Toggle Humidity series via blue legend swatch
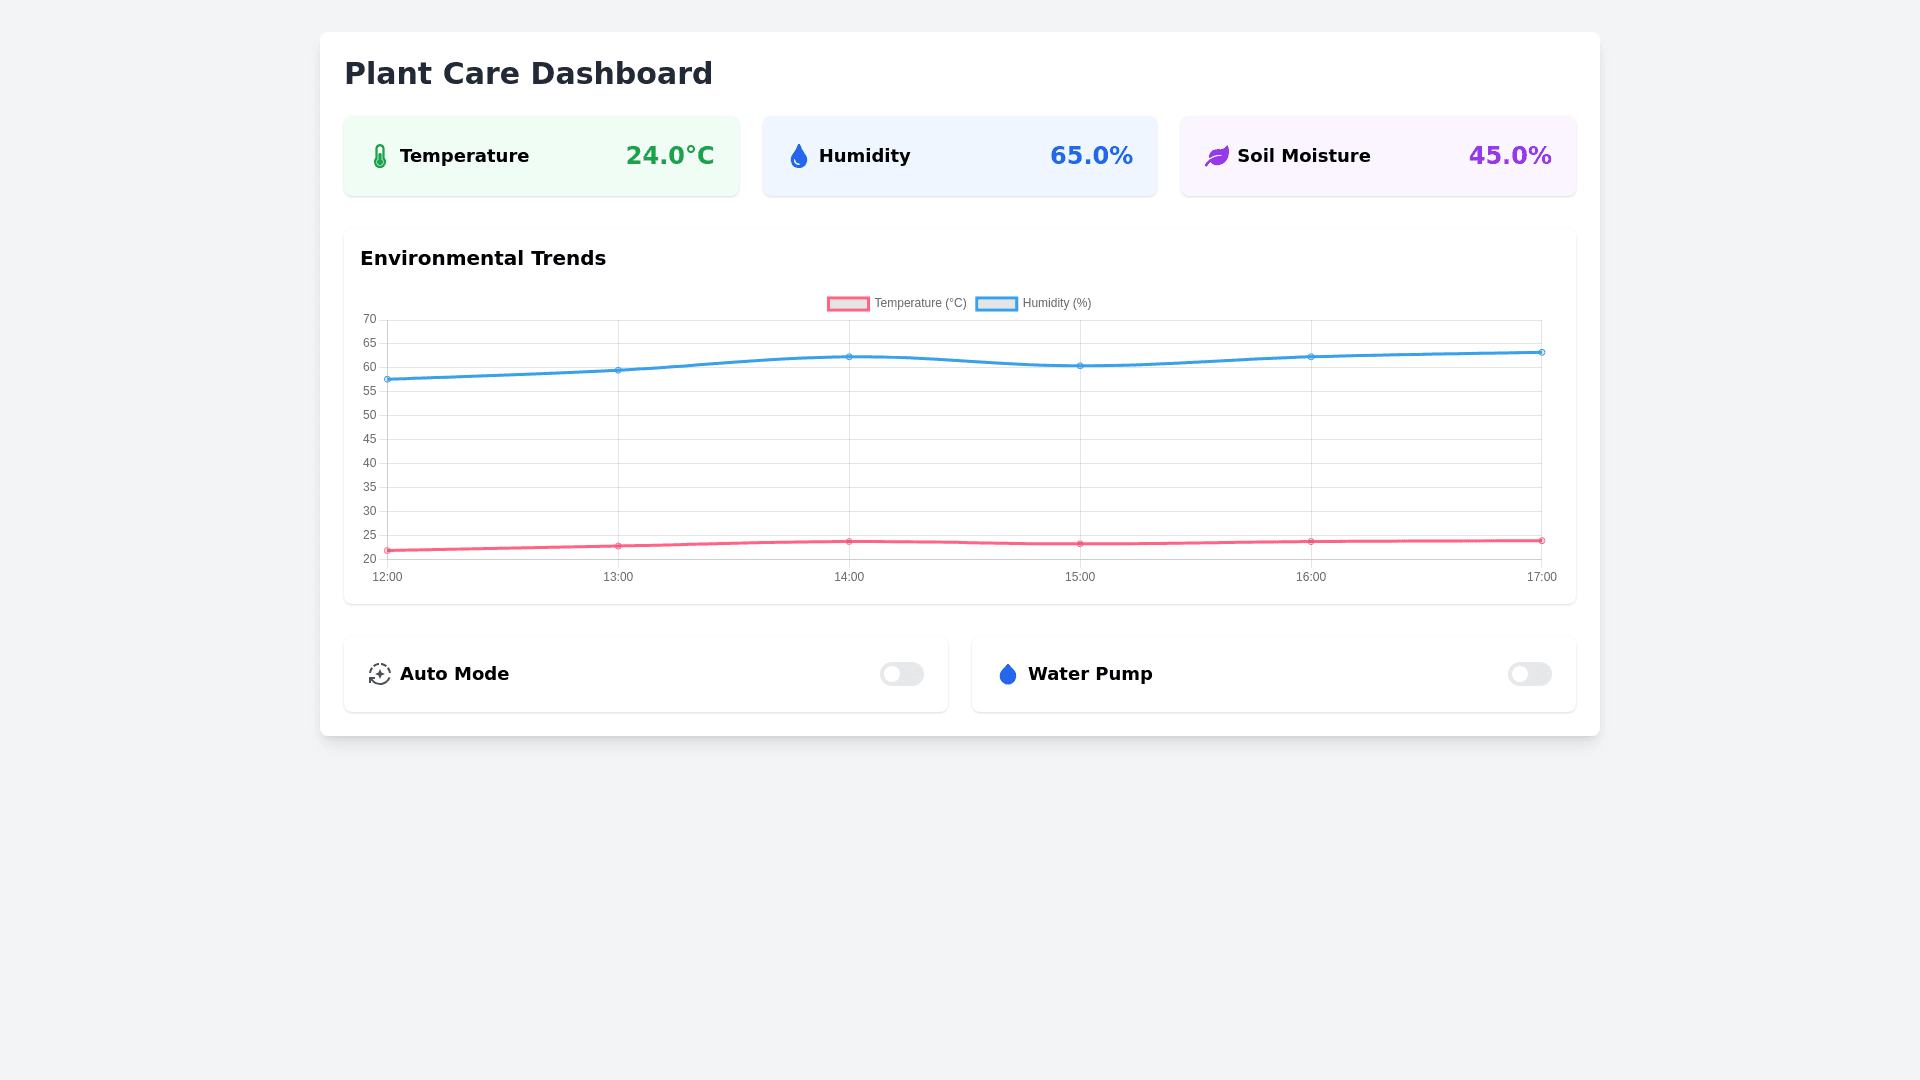1920x1080 pixels. (x=996, y=304)
